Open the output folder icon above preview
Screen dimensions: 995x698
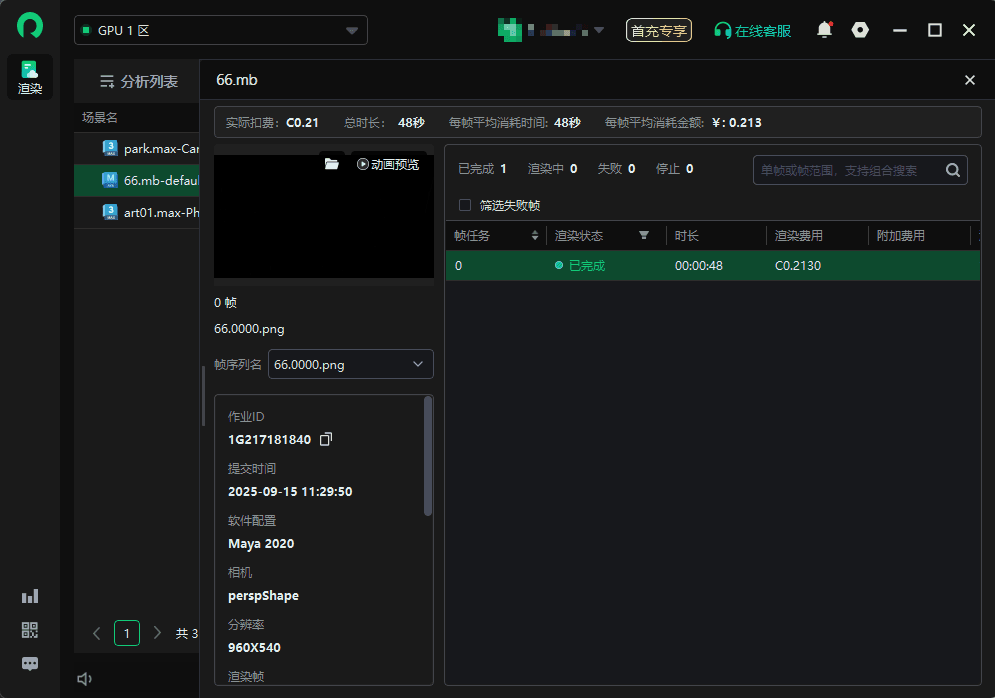click(332, 164)
